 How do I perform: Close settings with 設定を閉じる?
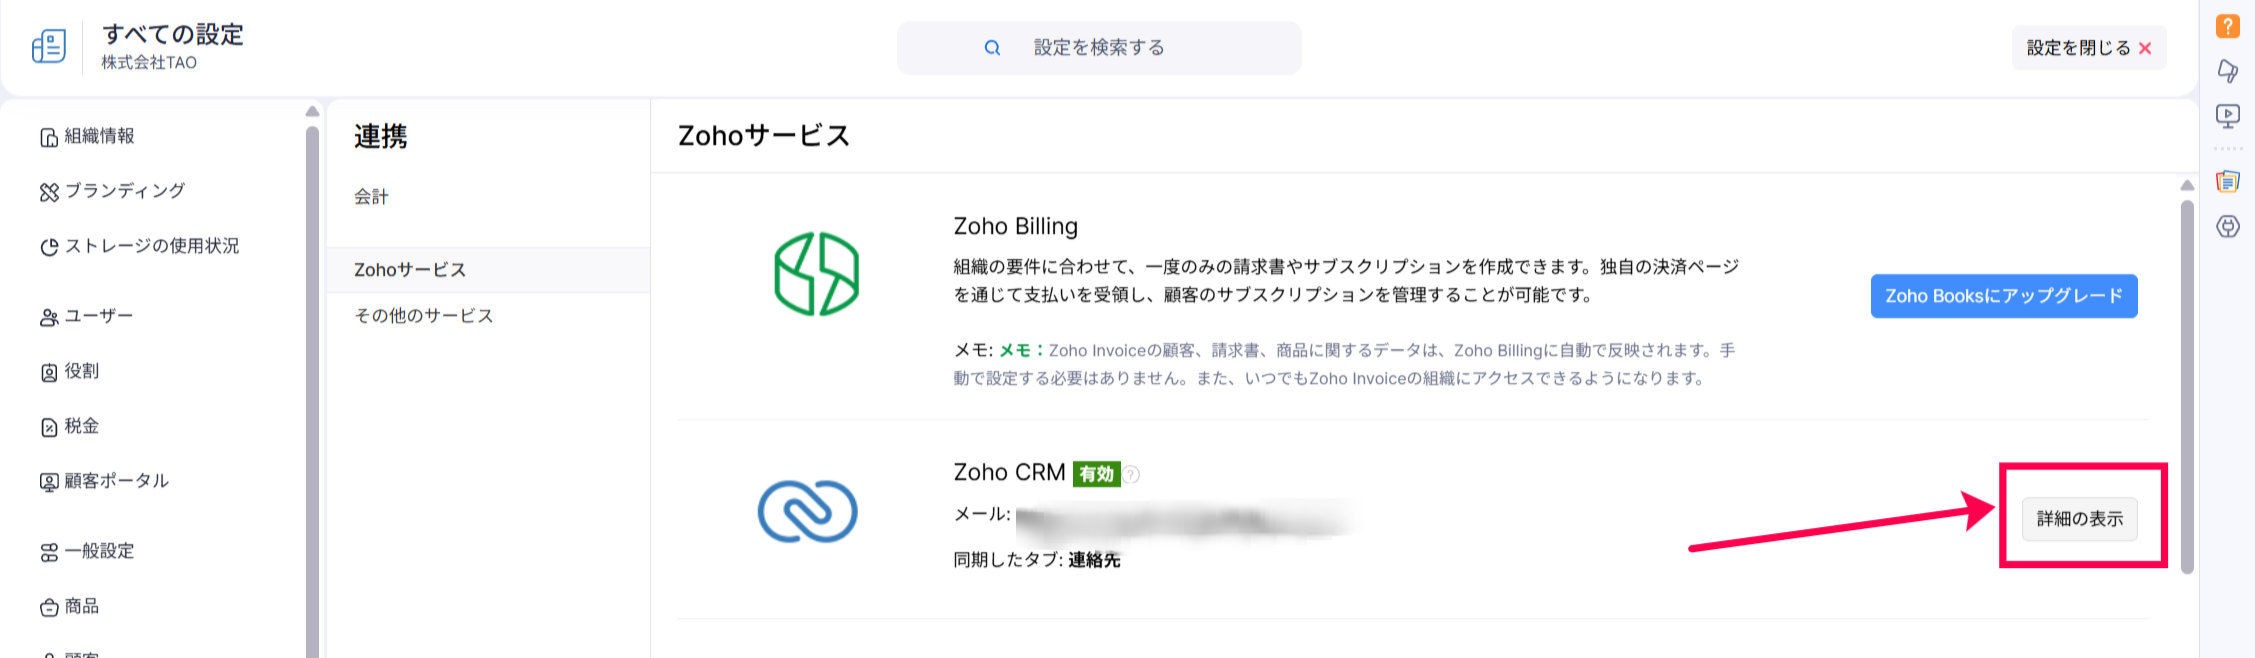tap(2088, 48)
